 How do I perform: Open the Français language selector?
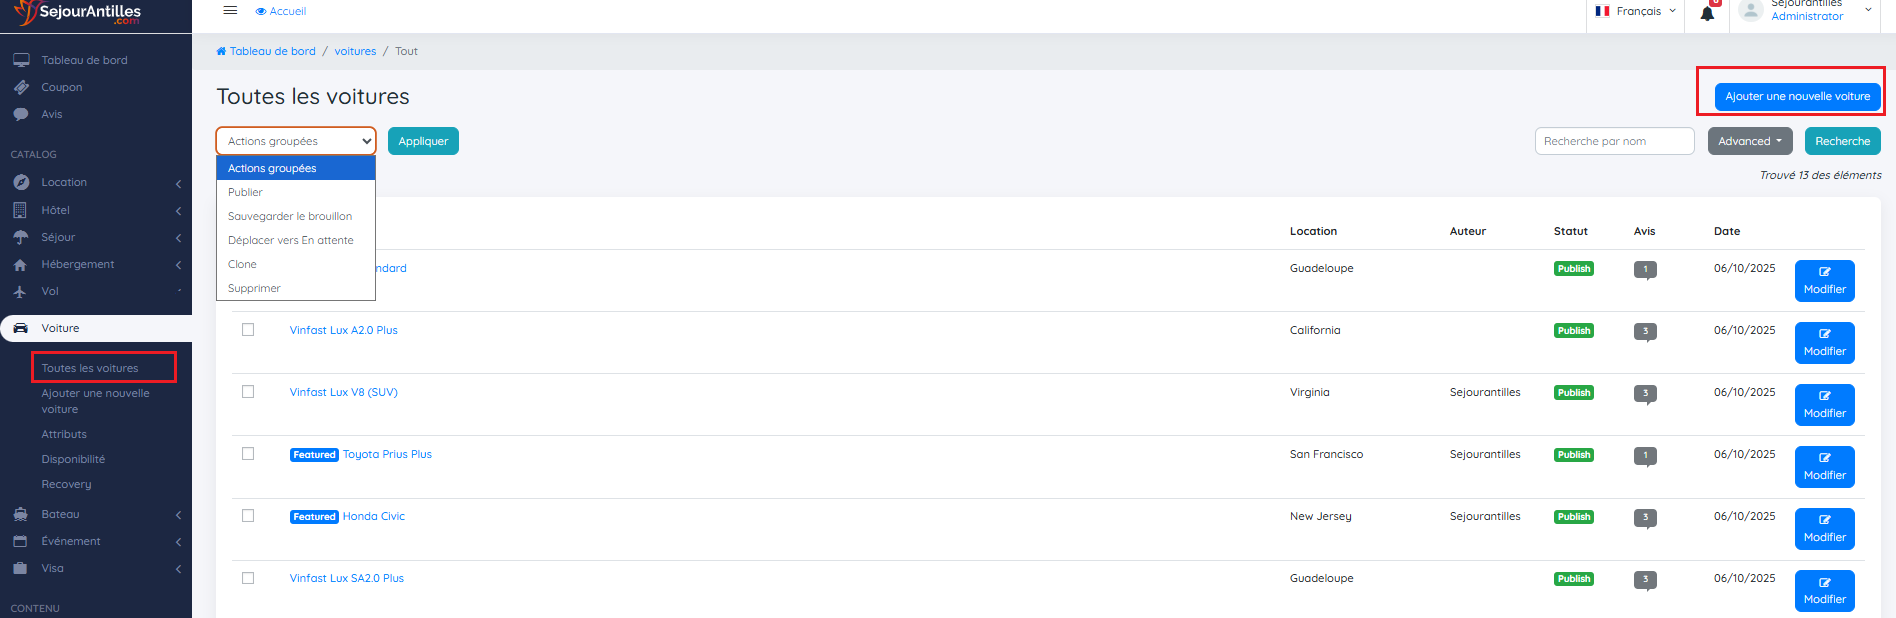pos(1636,11)
